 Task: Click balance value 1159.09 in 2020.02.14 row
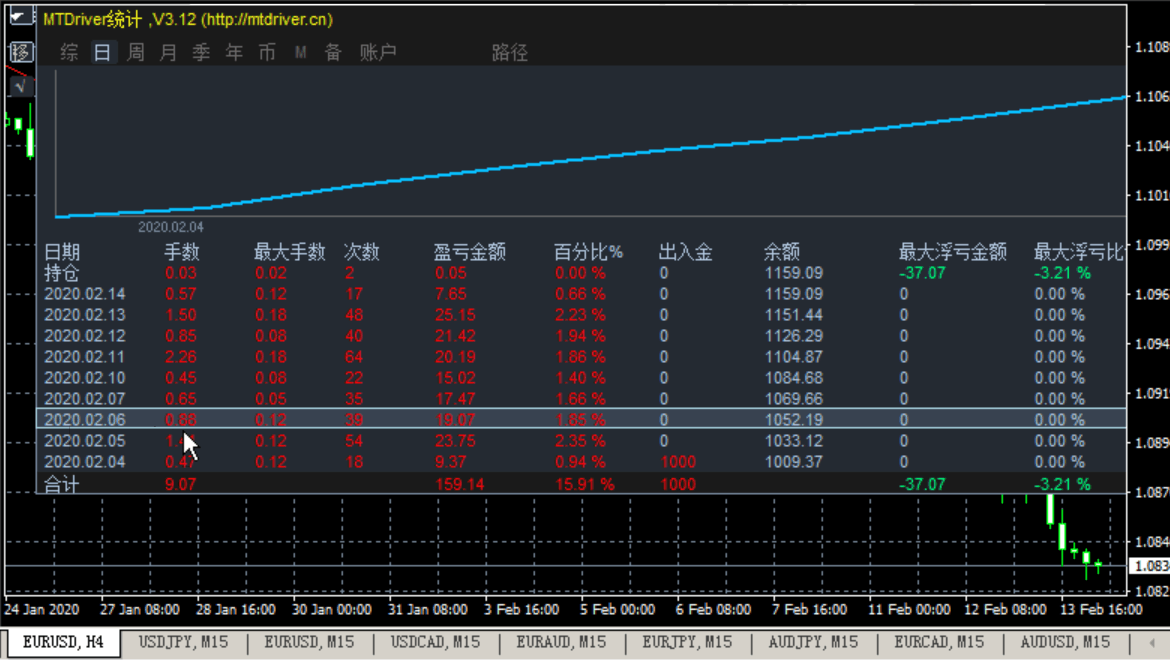(x=794, y=294)
